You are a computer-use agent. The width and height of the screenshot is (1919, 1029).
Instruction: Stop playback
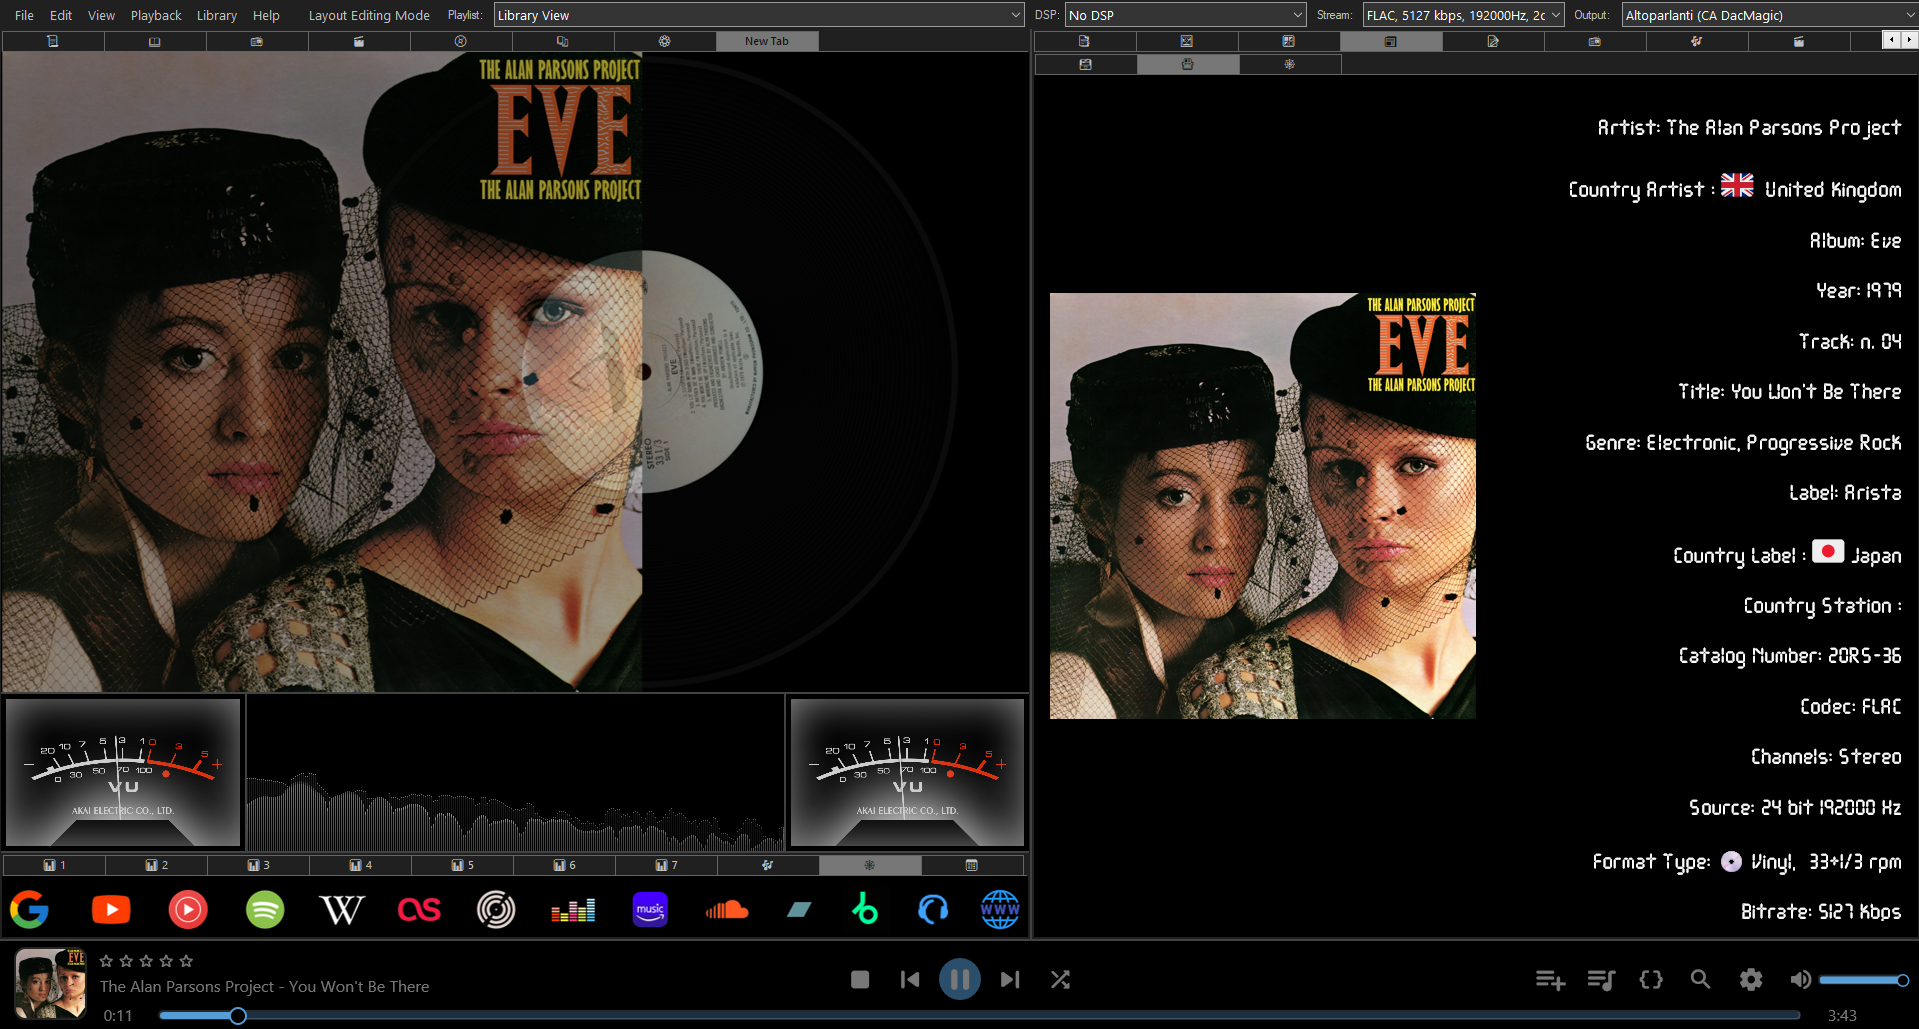tap(860, 979)
